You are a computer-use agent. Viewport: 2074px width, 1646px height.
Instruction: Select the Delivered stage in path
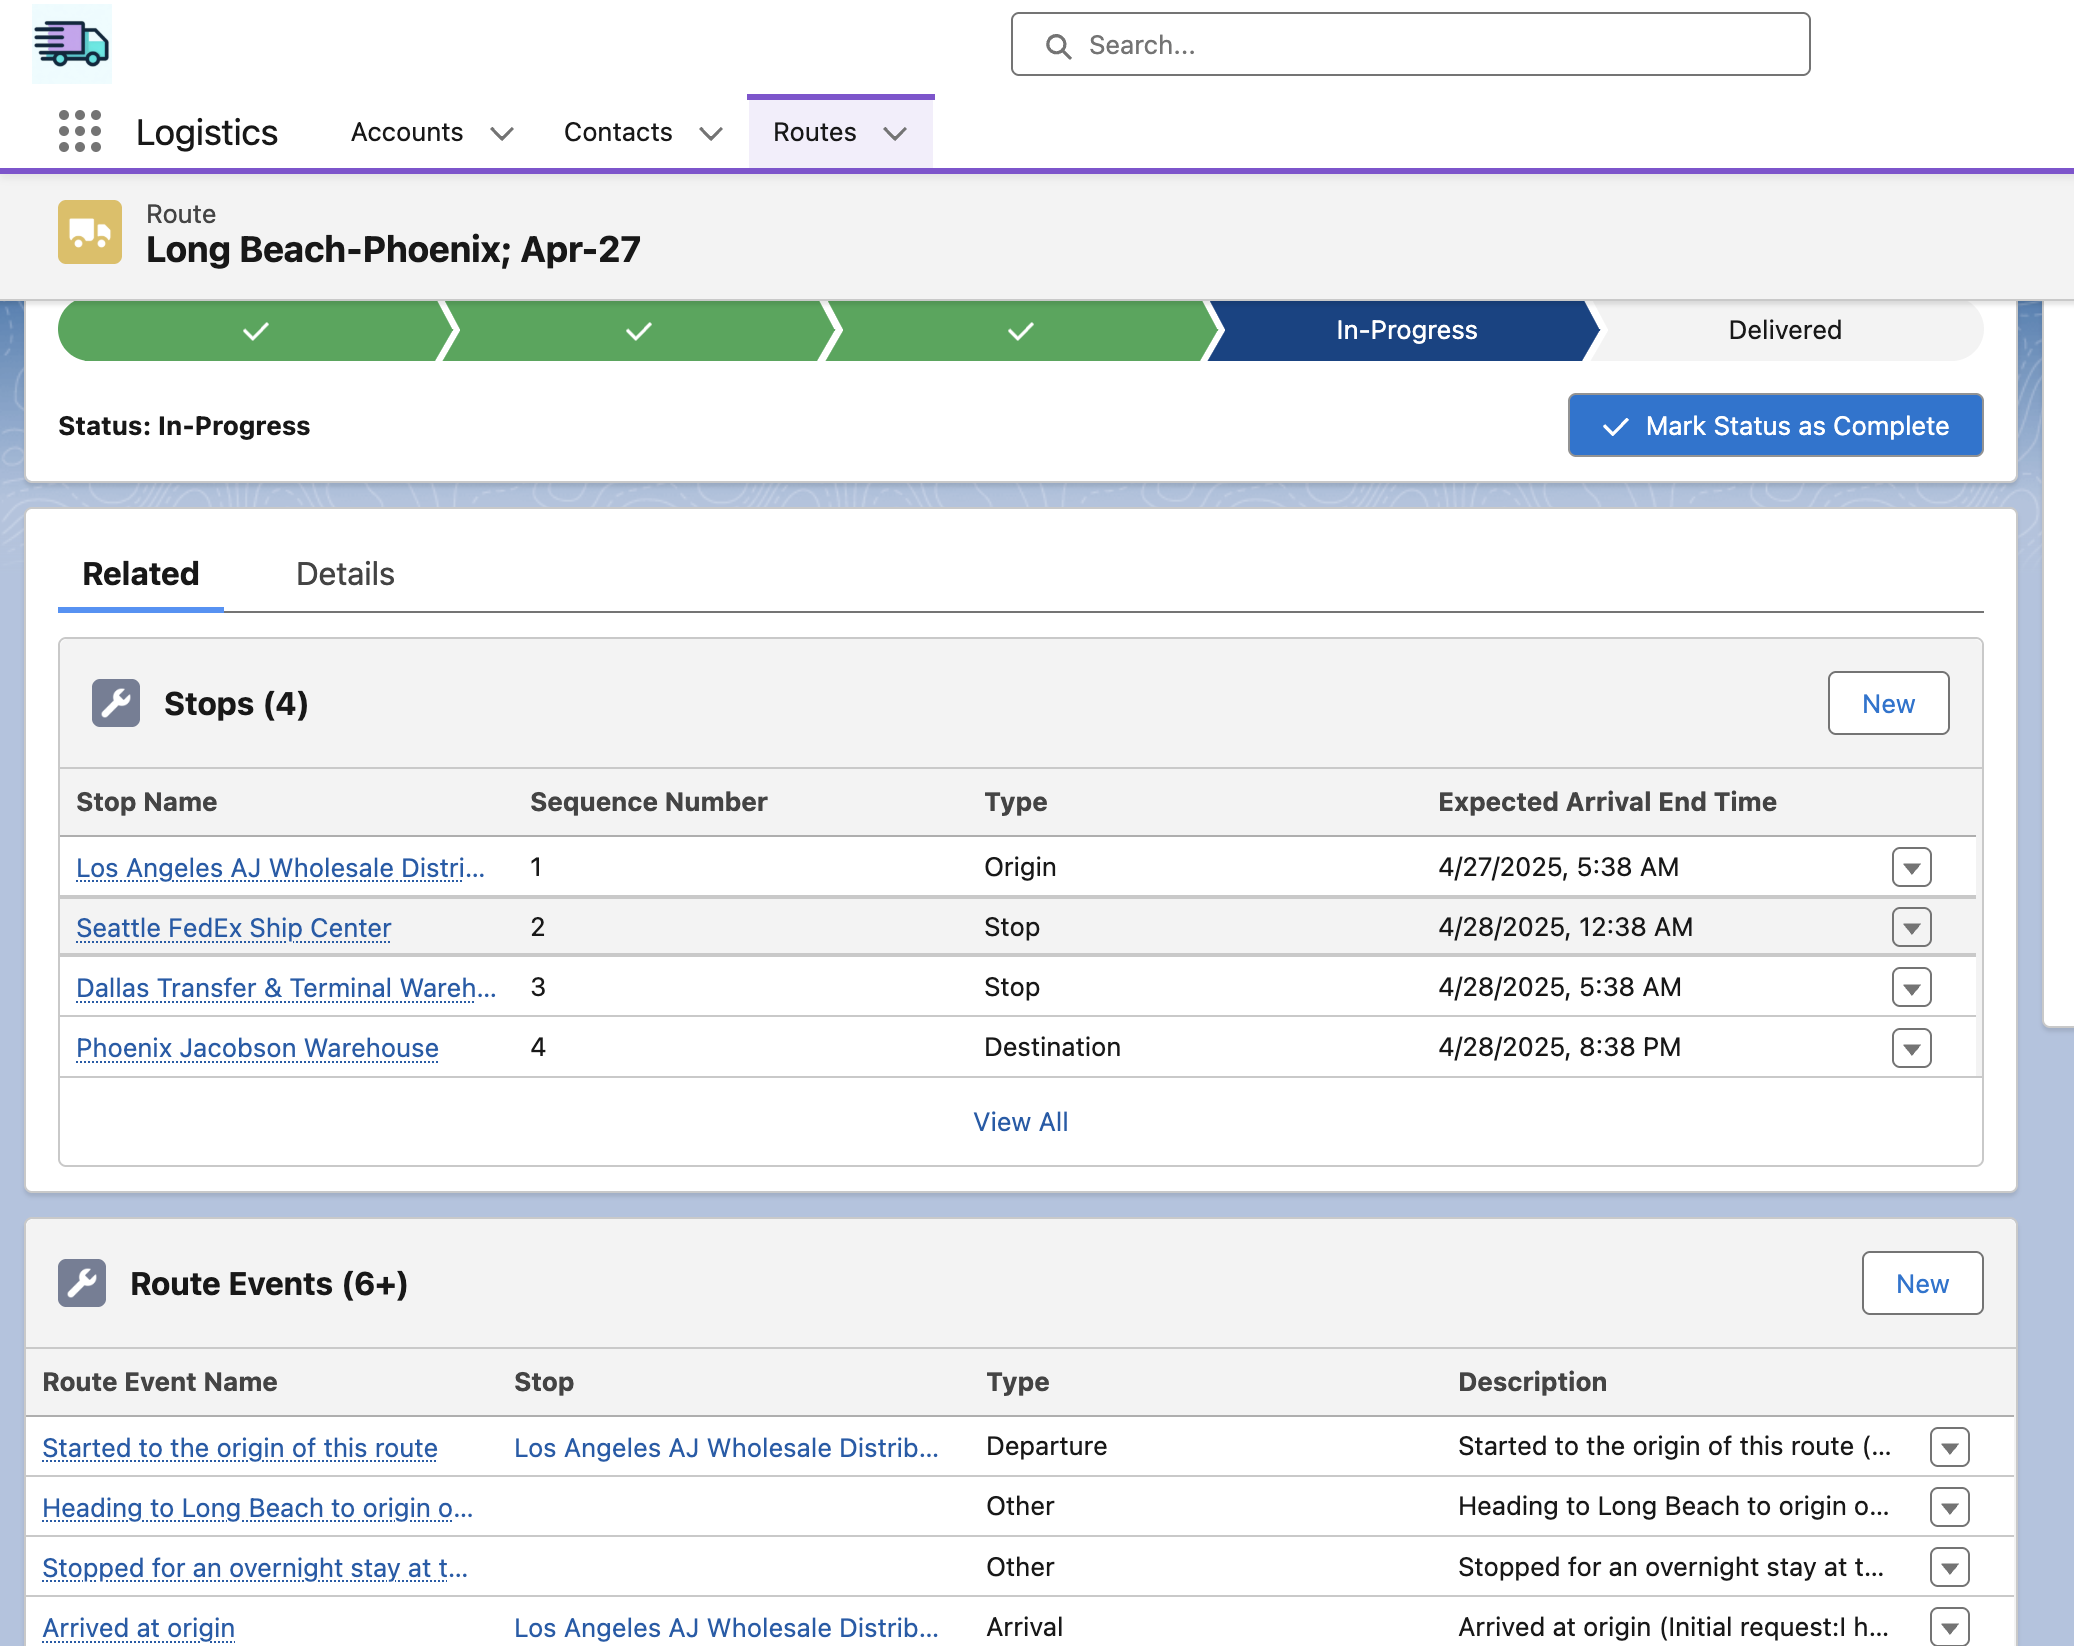(x=1784, y=331)
